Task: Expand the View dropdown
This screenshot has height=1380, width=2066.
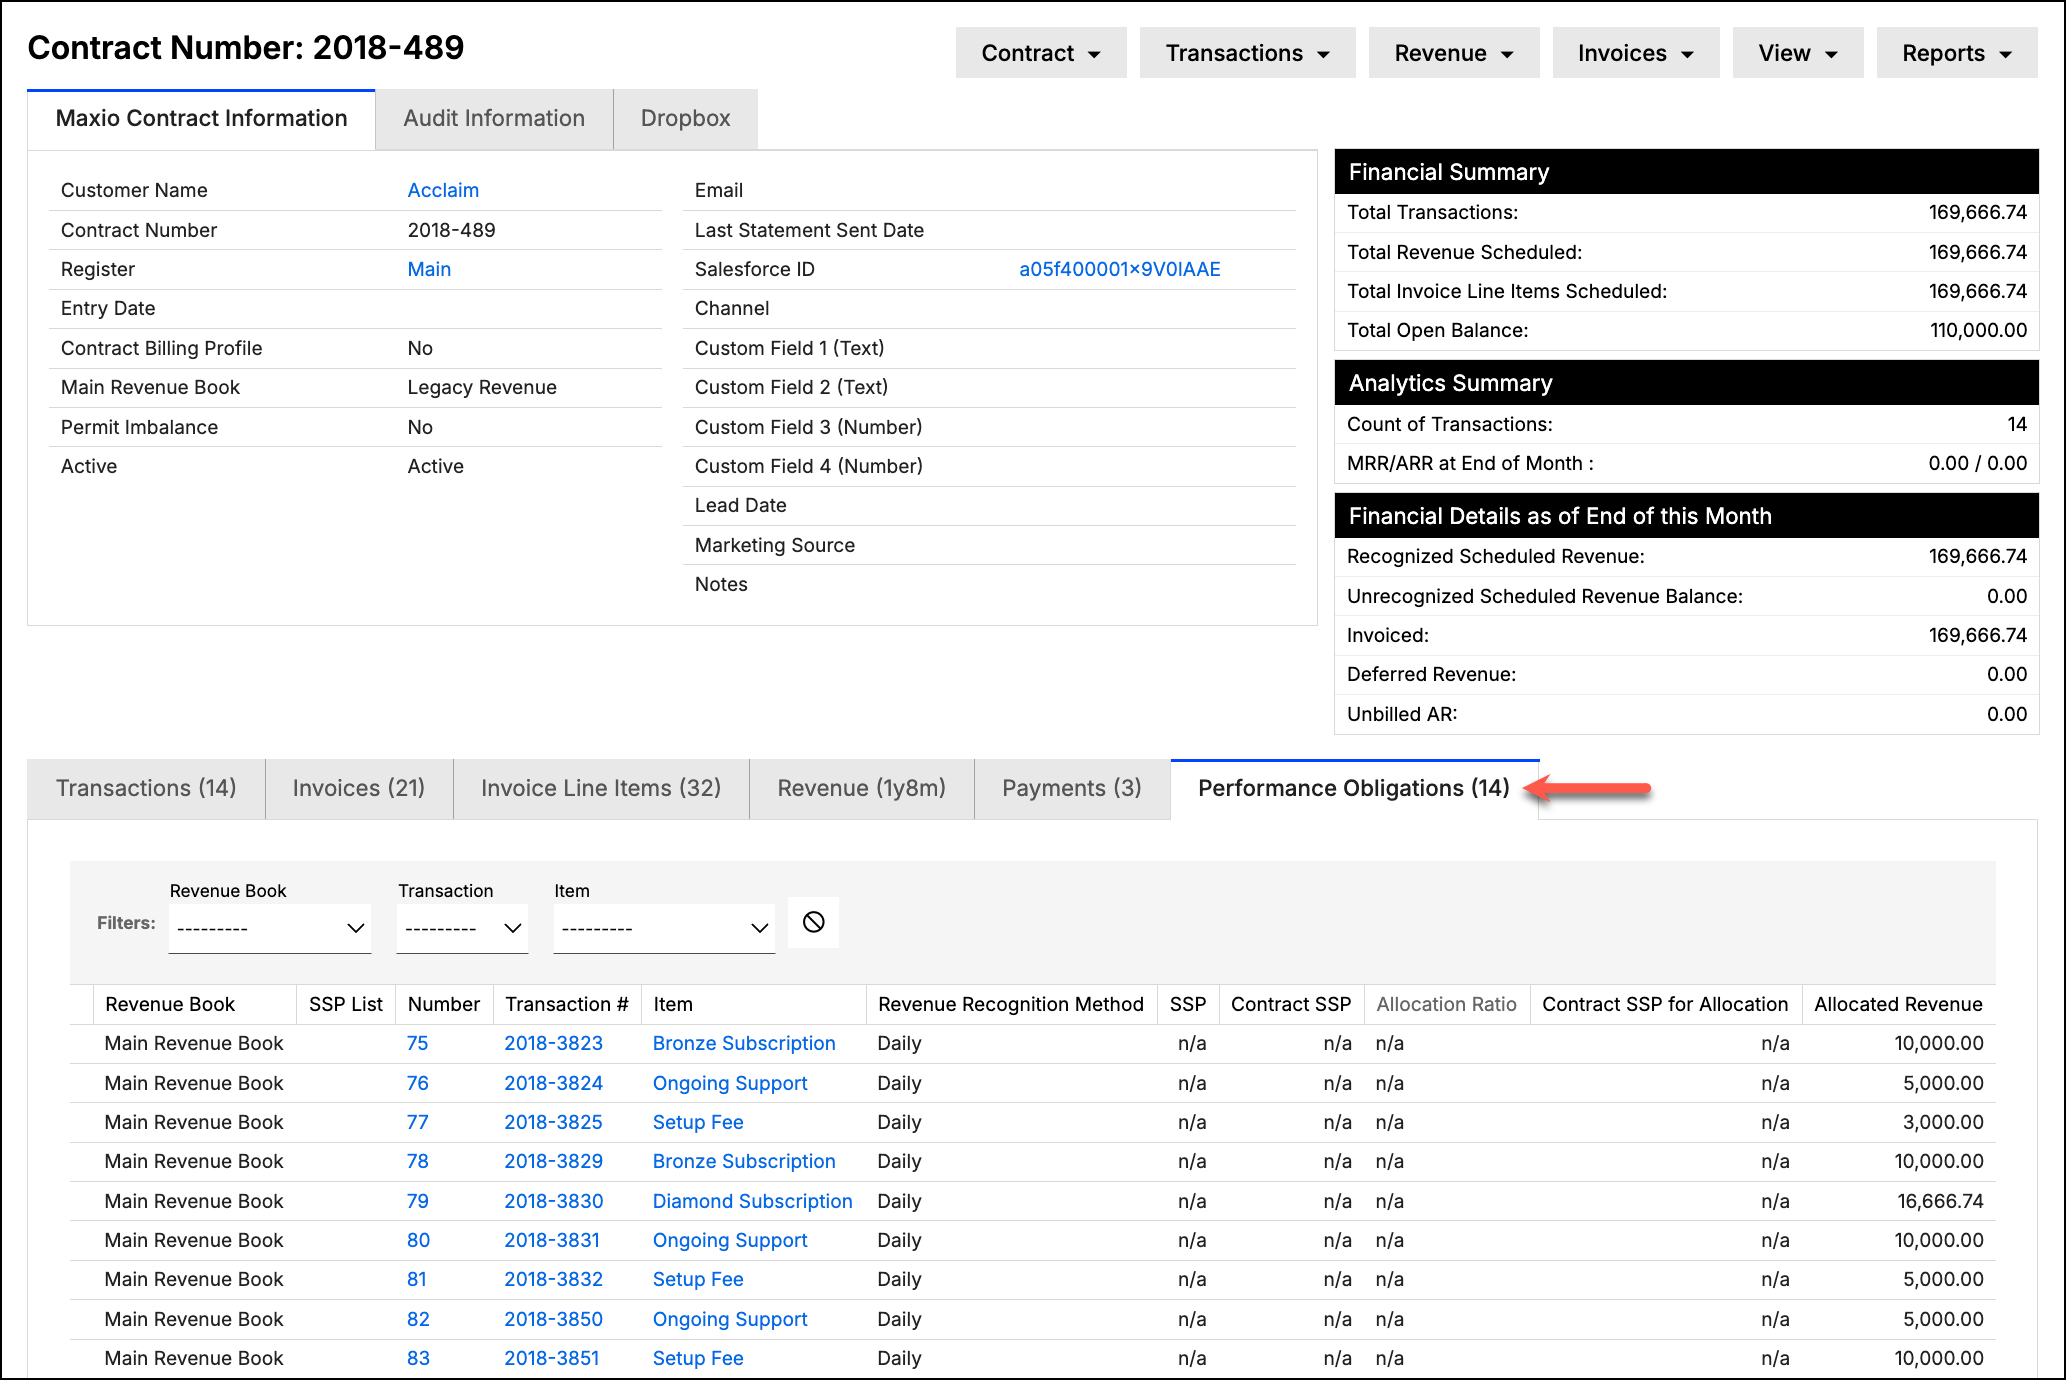Action: point(1798,53)
